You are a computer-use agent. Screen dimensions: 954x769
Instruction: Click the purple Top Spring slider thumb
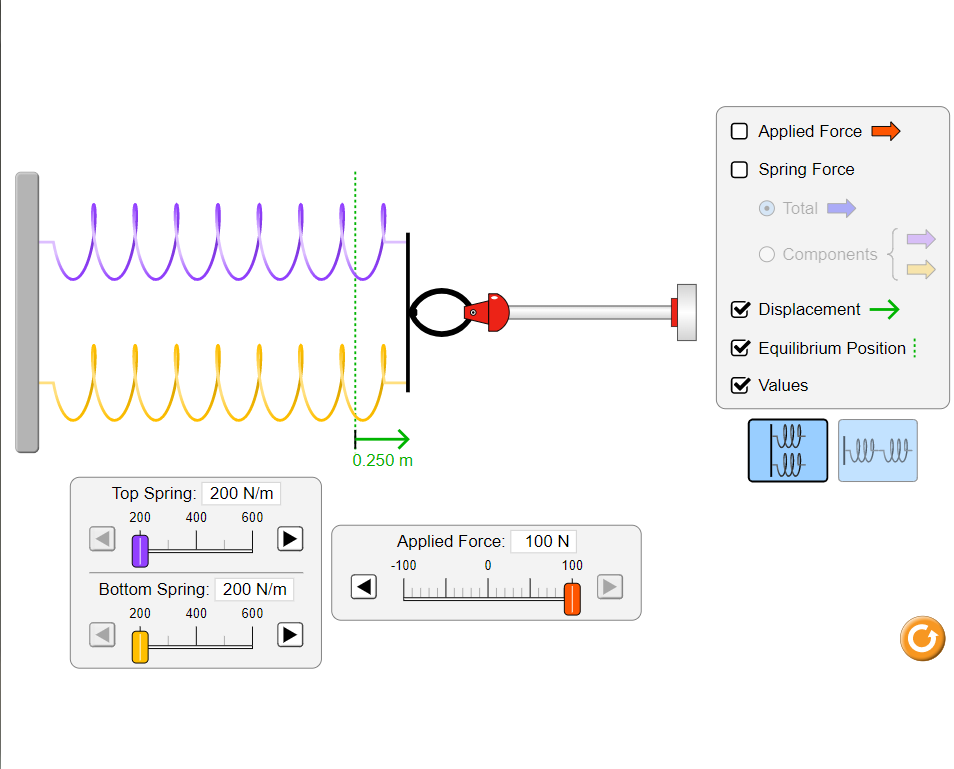coord(140,551)
